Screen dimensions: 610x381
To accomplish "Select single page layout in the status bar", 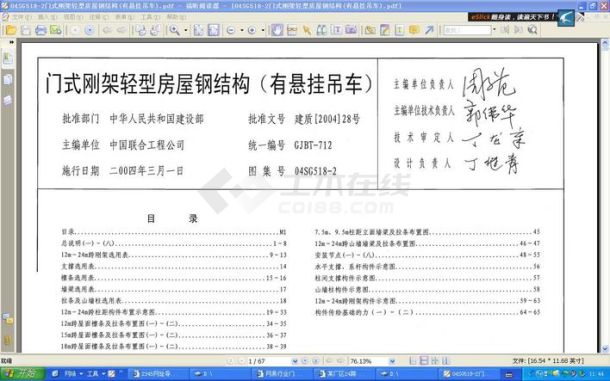I will coord(413,361).
